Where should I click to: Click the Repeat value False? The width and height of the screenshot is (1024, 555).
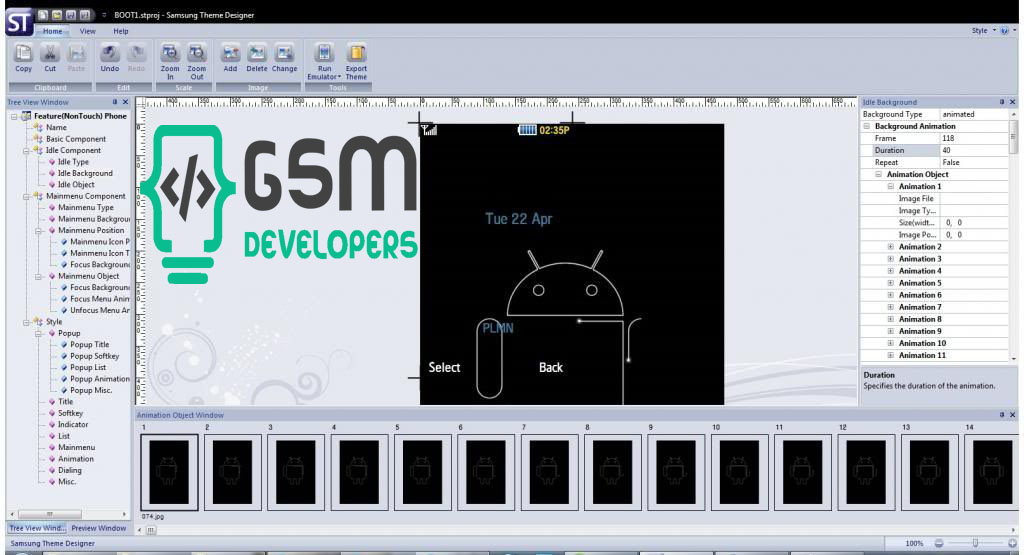click(x=974, y=163)
